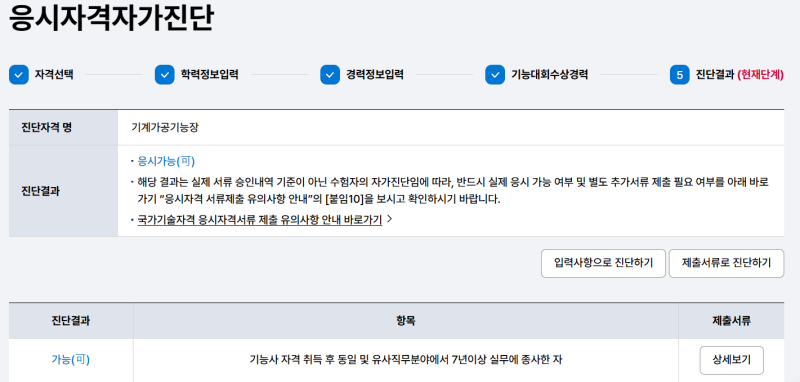Click the step 5 number badge
800x382 pixels.
(680, 75)
